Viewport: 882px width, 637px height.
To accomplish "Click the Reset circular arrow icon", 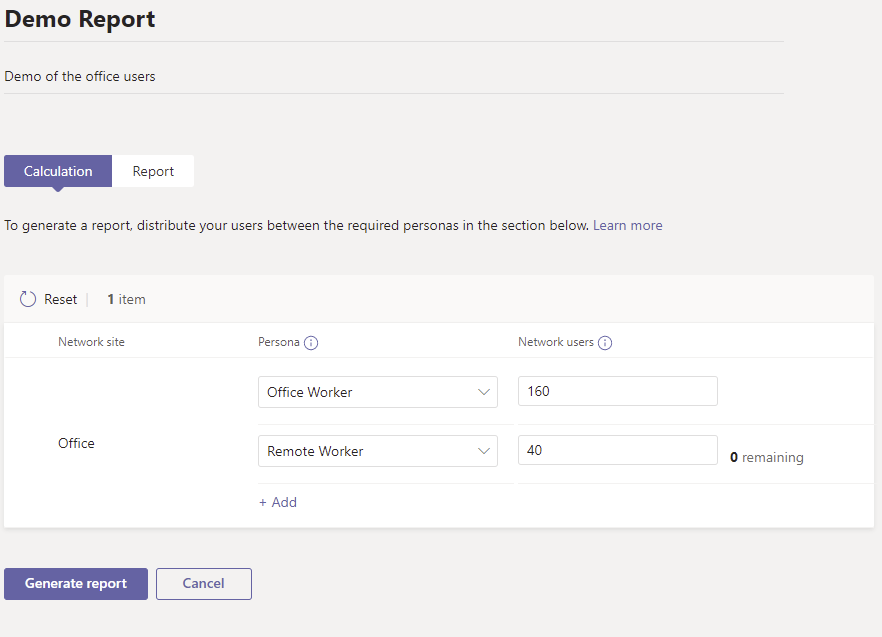I will pyautogui.click(x=28, y=299).
